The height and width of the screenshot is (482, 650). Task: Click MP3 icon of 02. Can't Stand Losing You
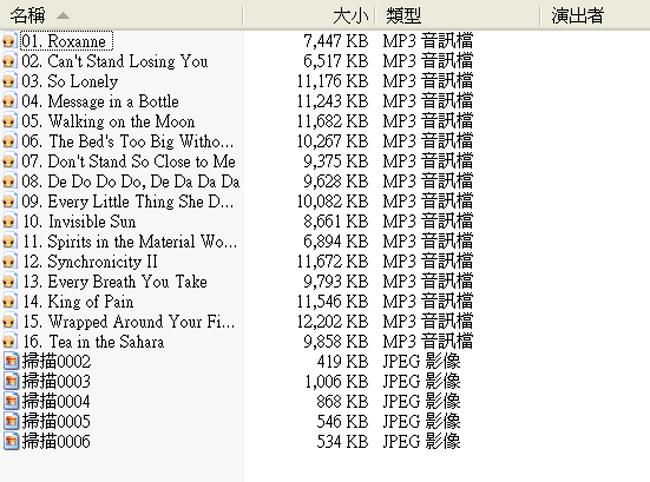(x=10, y=61)
